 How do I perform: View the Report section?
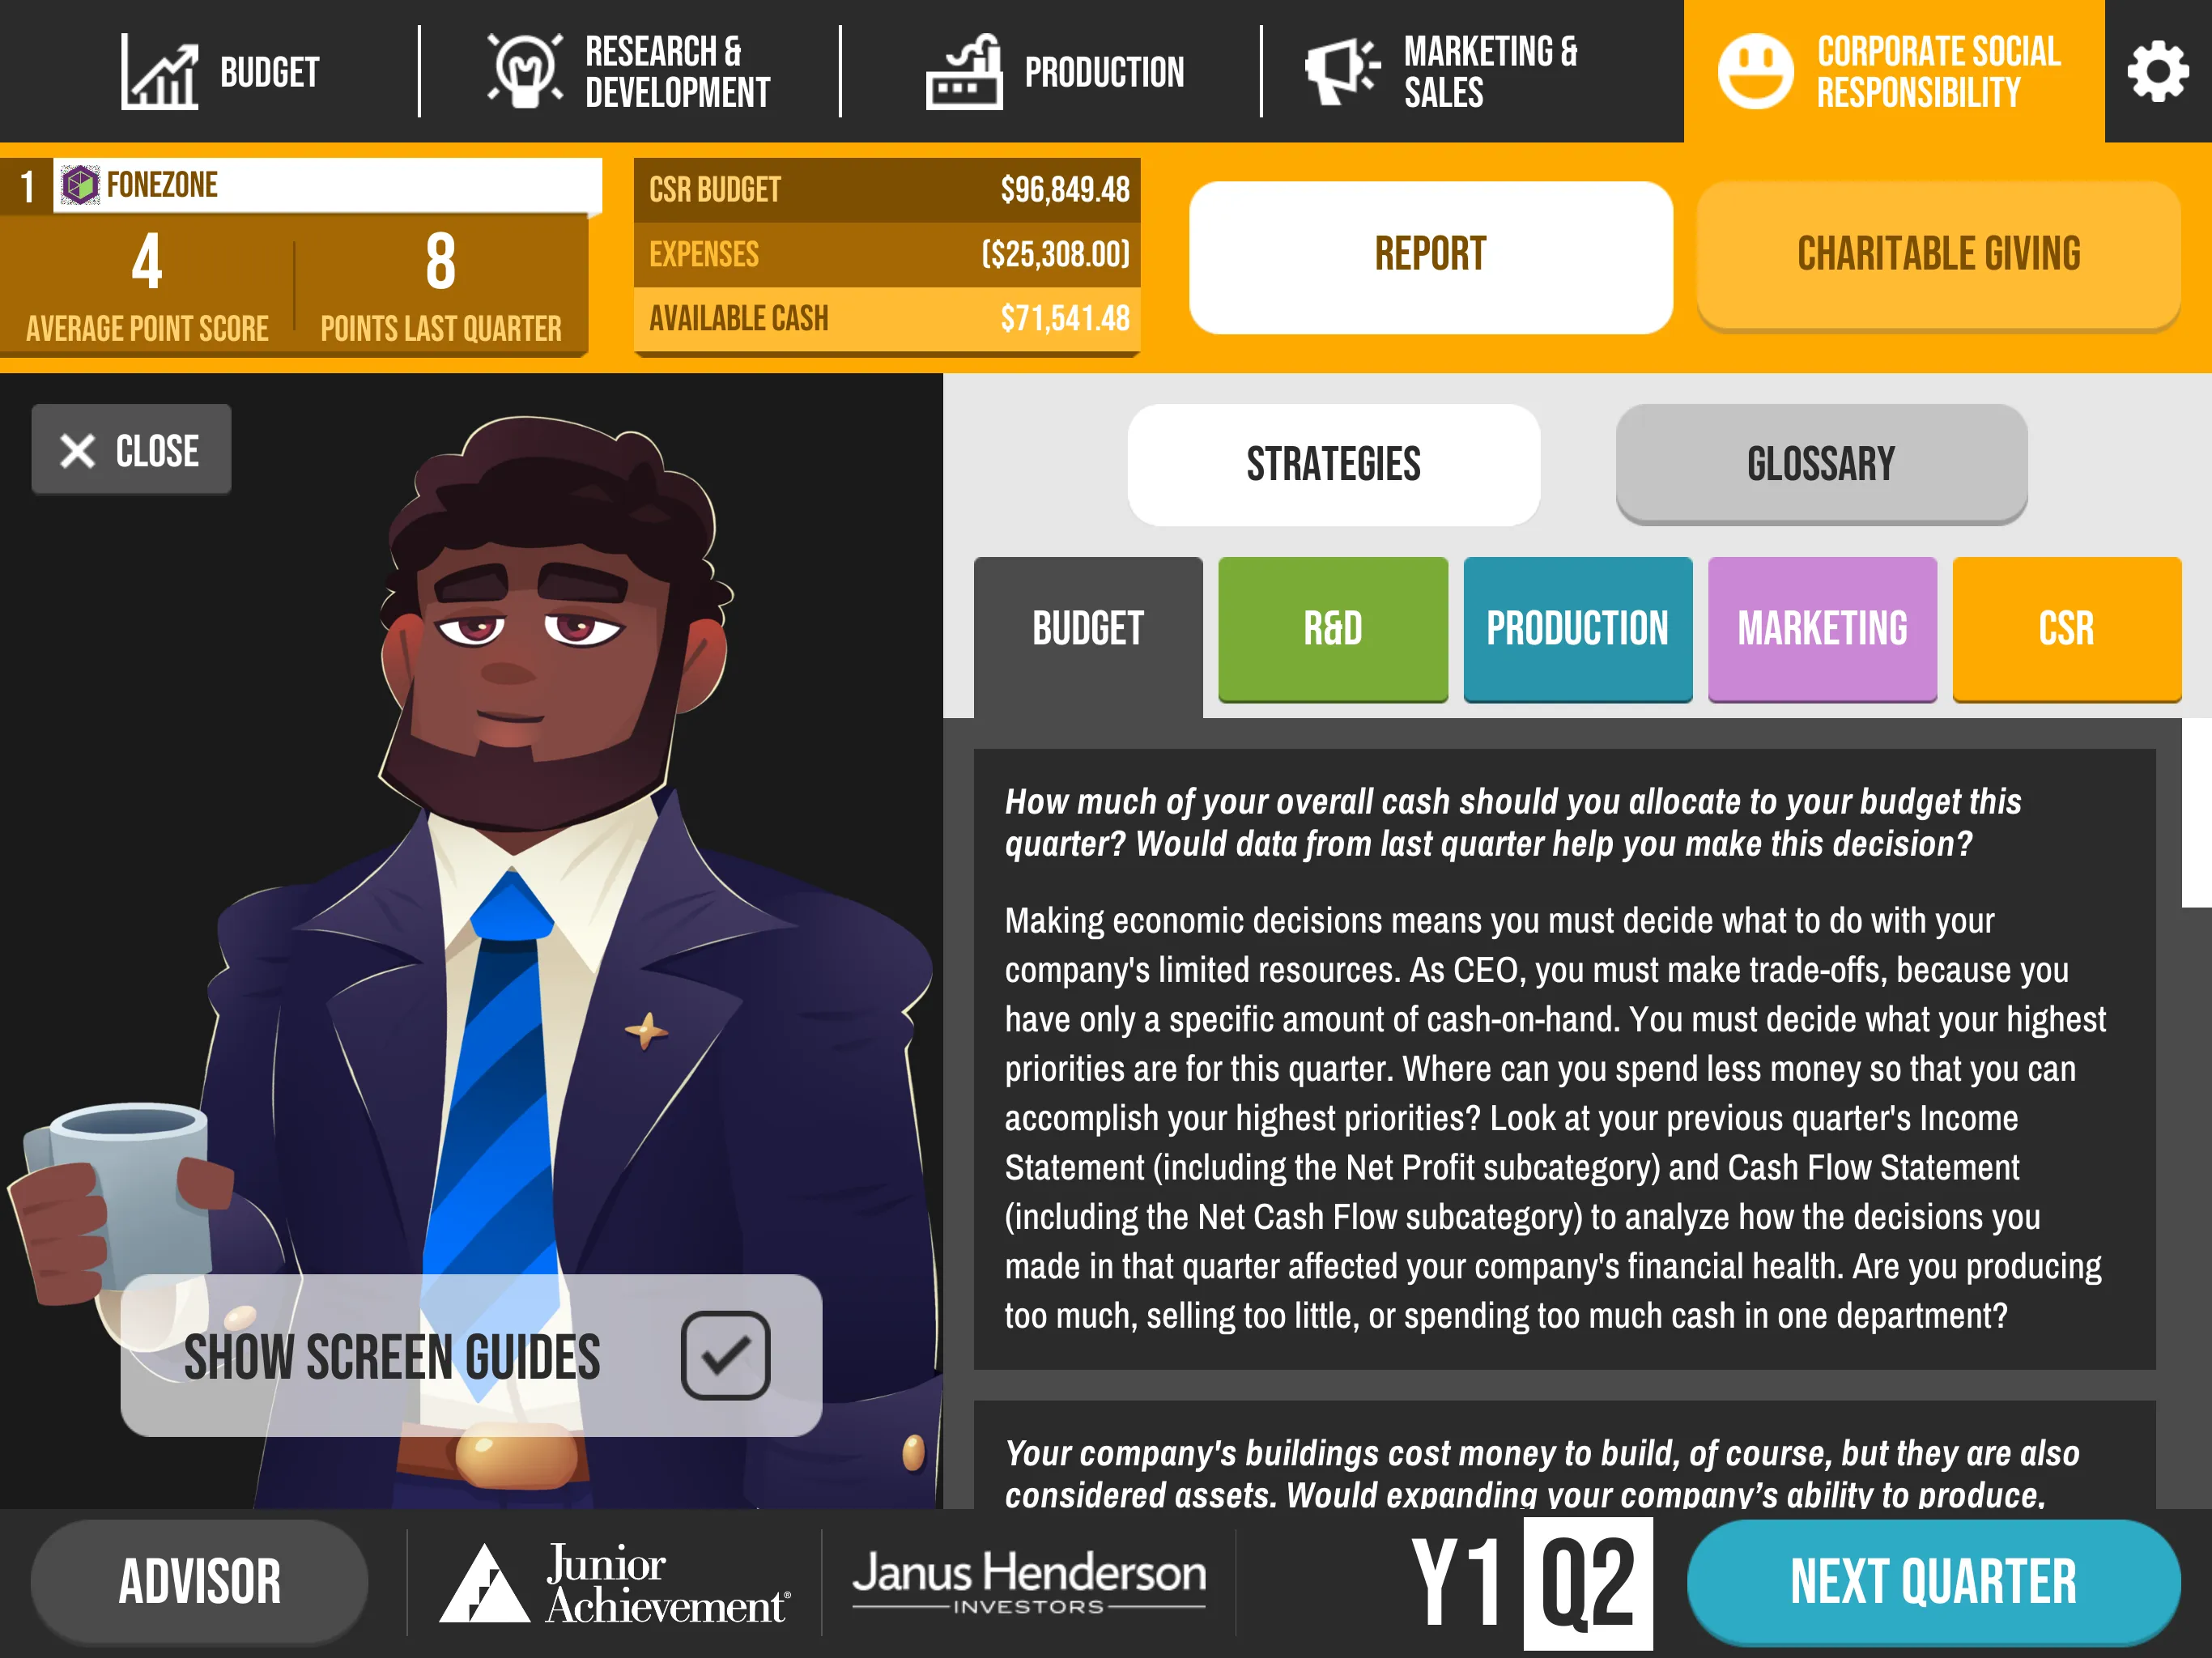coord(1430,253)
